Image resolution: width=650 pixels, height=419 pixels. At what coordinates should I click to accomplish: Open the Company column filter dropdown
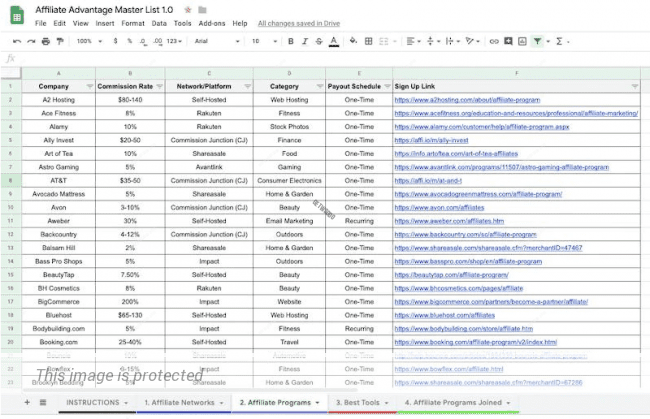pyautogui.click(x=87, y=87)
